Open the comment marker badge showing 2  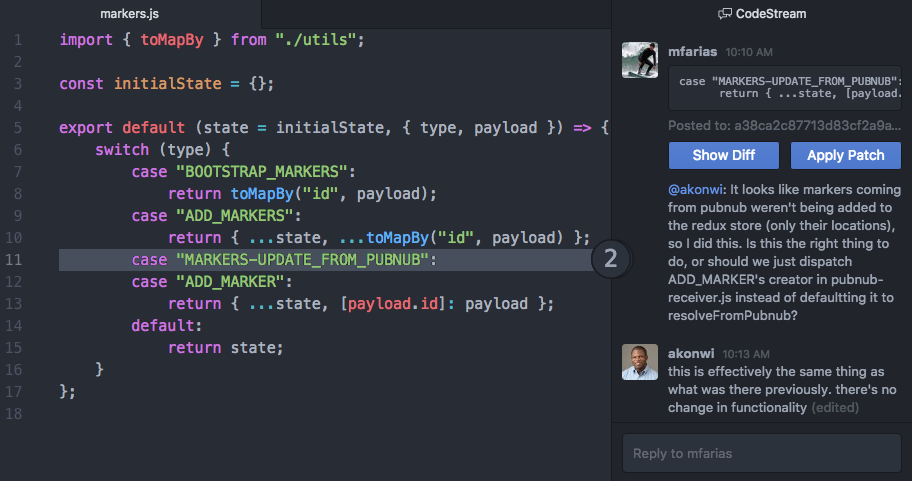point(611,260)
